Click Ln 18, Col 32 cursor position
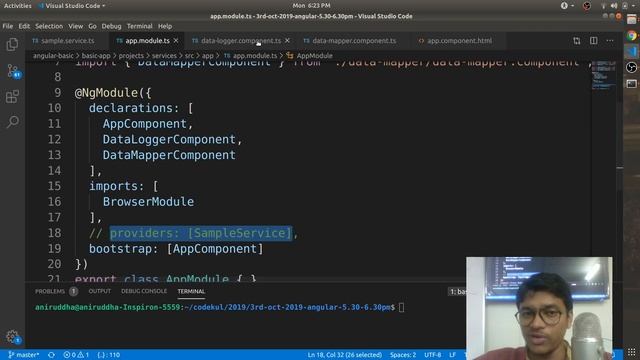The width and height of the screenshot is (640, 360). [x=344, y=355]
